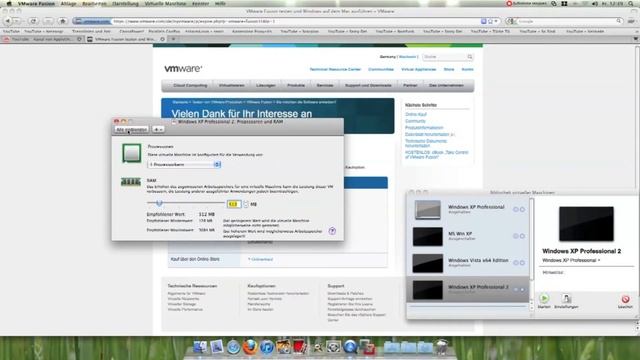The width and height of the screenshot is (640, 360).
Task: Switch to the VMware Fusion testen browser tab
Action: click(126, 39)
